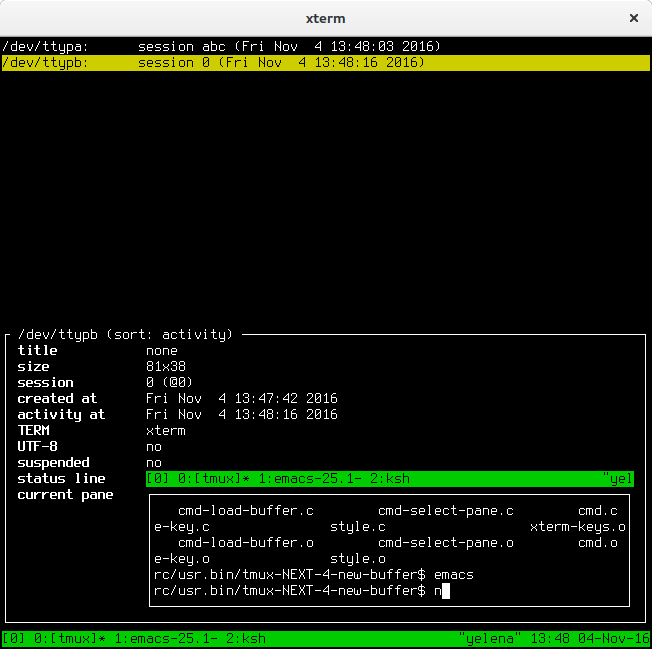The image size is (652, 649).
Task: Click the 'activity at' field label
Action: (61, 414)
